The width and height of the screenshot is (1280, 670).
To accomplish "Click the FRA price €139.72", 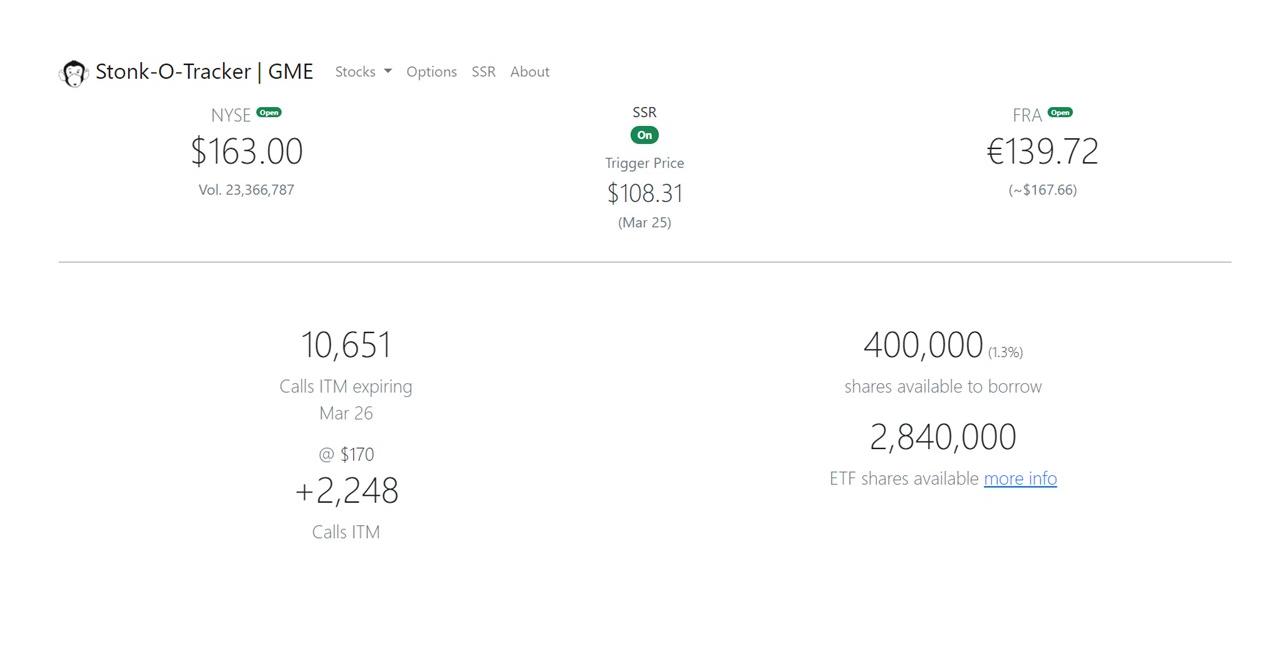I will pos(1042,152).
